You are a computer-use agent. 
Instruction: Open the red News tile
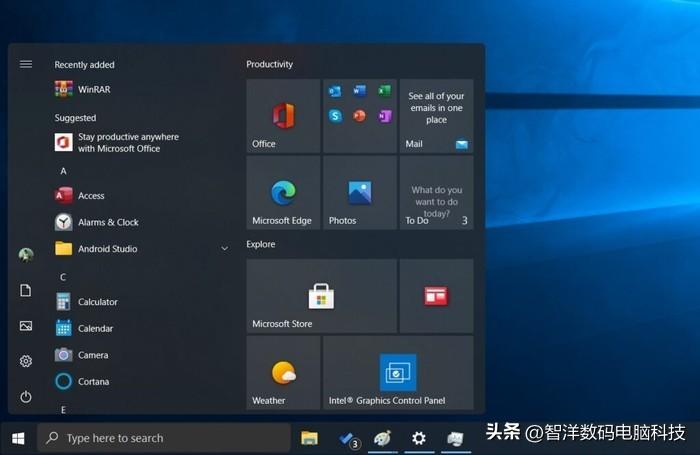coord(436,296)
